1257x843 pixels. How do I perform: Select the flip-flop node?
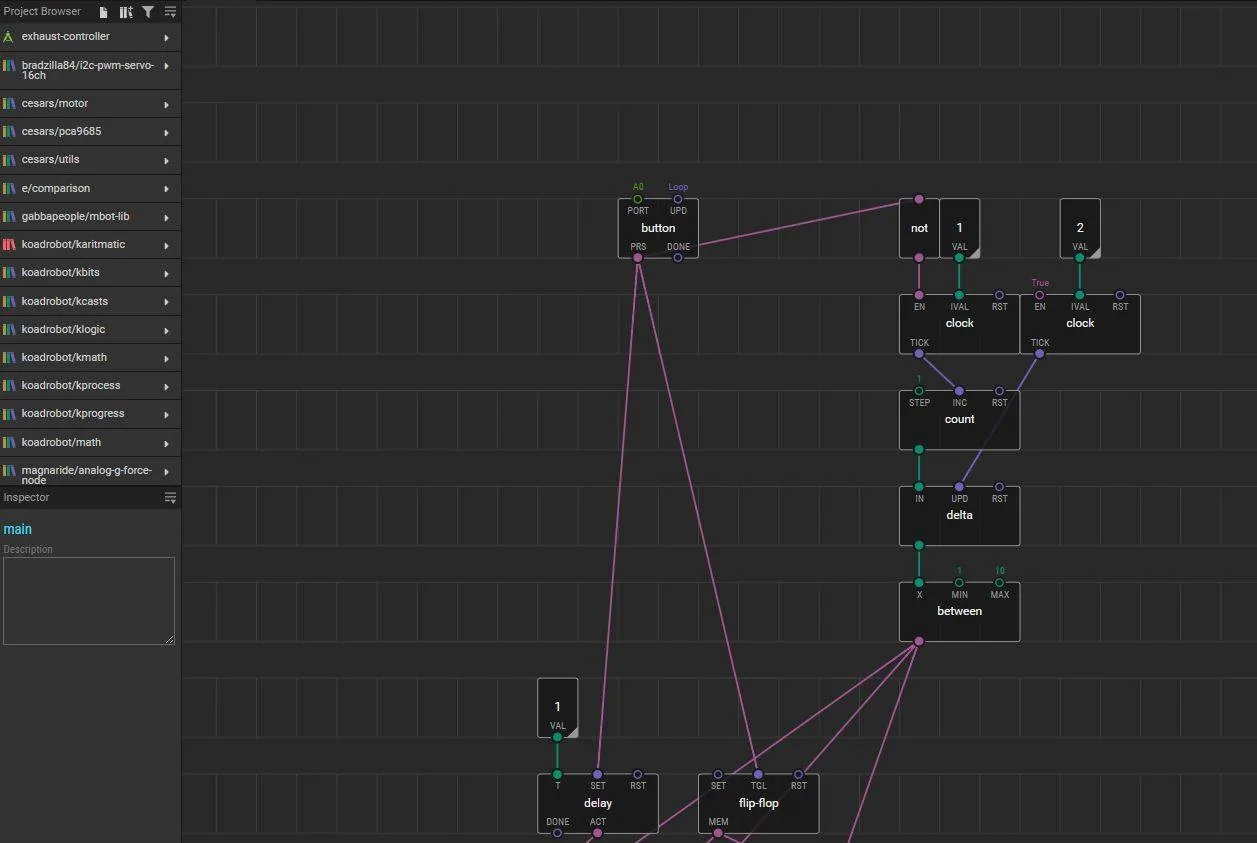[x=758, y=803]
